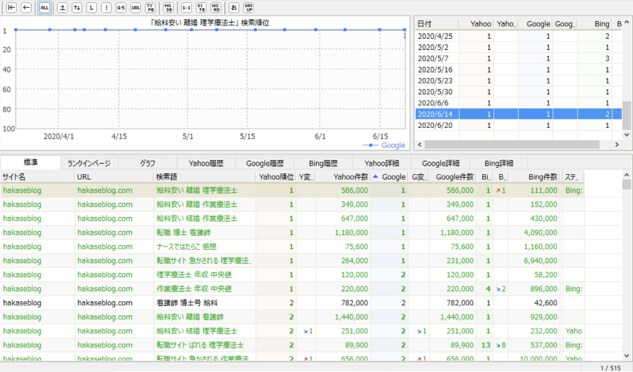Click the SITE toolbar icon
The image size is (633, 372).
click(201, 8)
